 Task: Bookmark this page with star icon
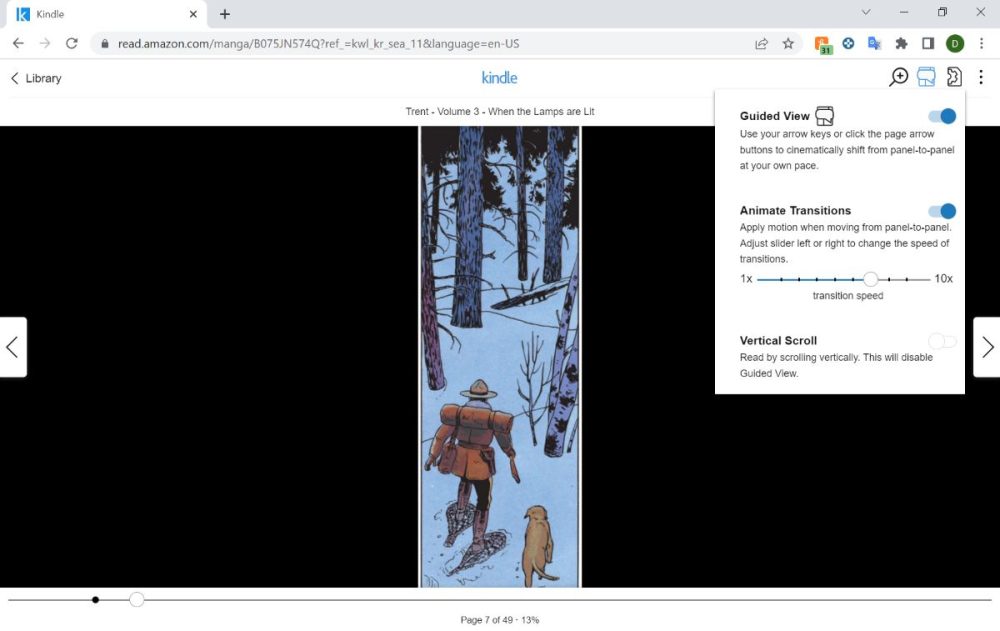click(x=788, y=43)
